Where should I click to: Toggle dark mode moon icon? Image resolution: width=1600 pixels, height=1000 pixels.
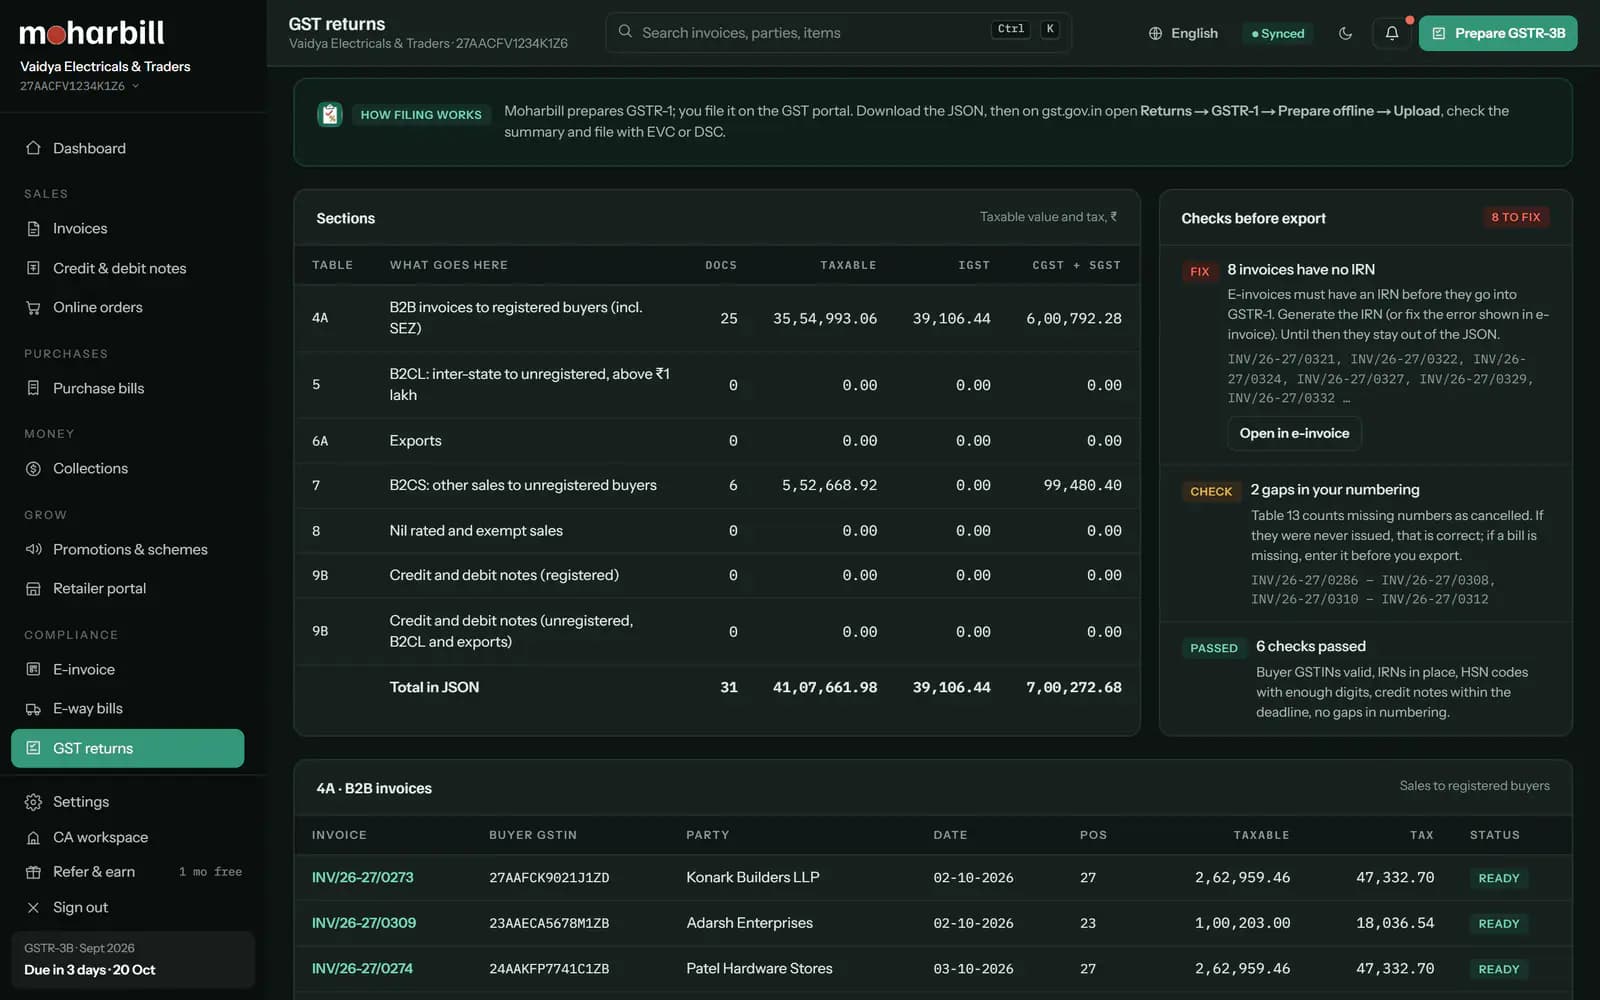pyautogui.click(x=1345, y=33)
